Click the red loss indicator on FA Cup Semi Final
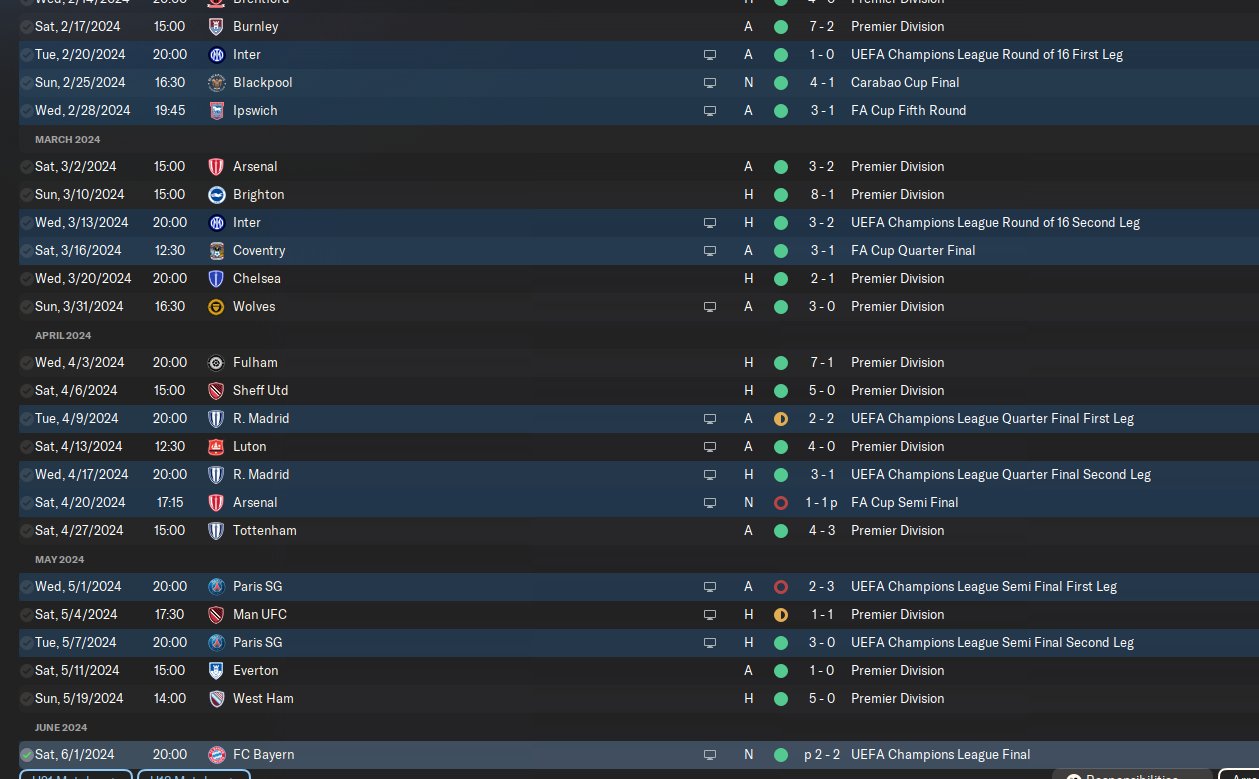The height and width of the screenshot is (779, 1259). tap(781, 502)
